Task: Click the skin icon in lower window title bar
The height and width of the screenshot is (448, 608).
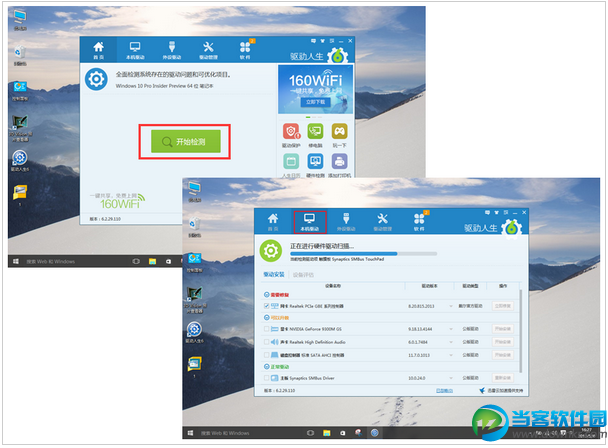Action: [497, 213]
